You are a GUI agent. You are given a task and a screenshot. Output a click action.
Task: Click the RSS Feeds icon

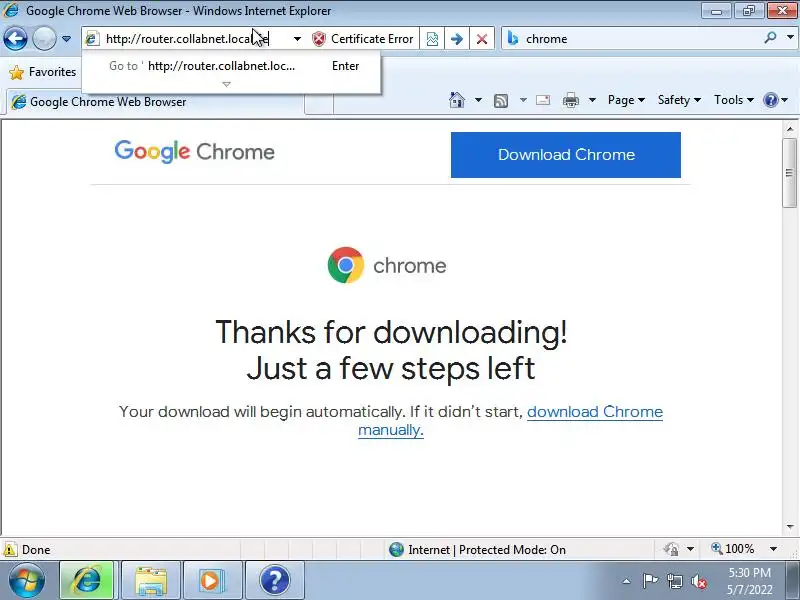(501, 101)
